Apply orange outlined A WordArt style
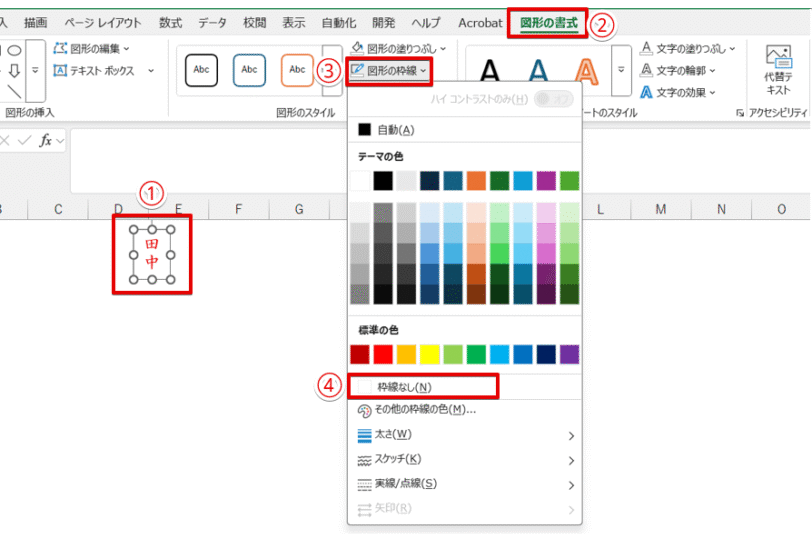 click(x=586, y=70)
